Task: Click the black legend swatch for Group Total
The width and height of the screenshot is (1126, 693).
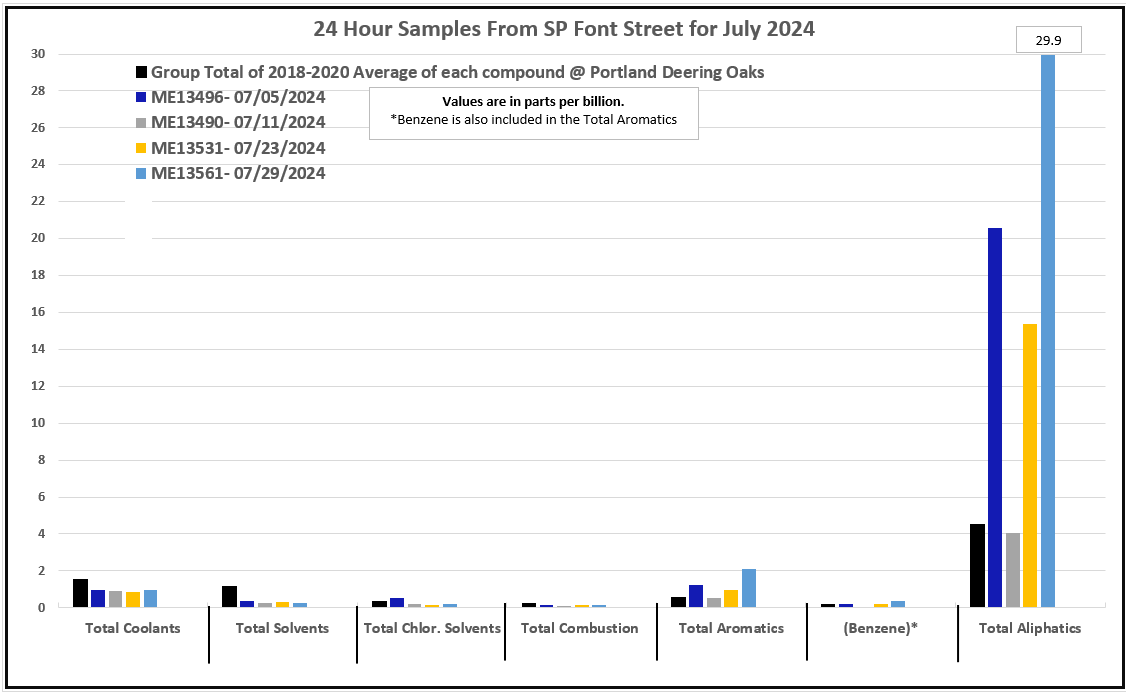Action: click(142, 73)
